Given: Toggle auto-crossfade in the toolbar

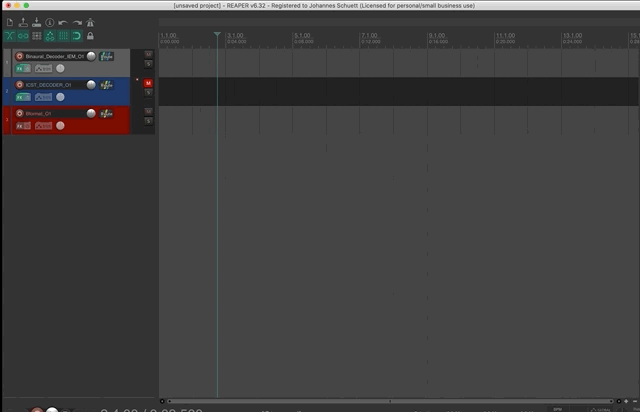Looking at the screenshot, I should [x=9, y=36].
